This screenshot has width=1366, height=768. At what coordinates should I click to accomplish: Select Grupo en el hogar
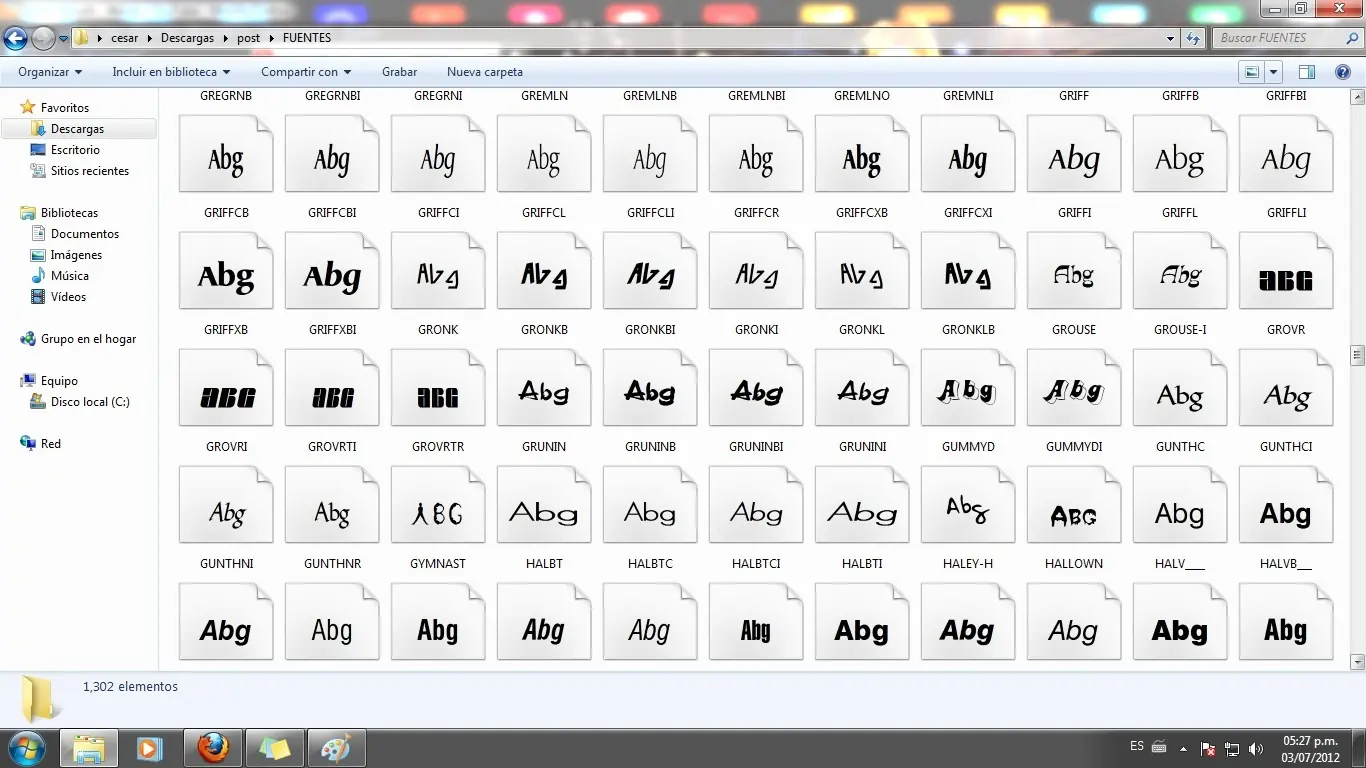tap(88, 339)
